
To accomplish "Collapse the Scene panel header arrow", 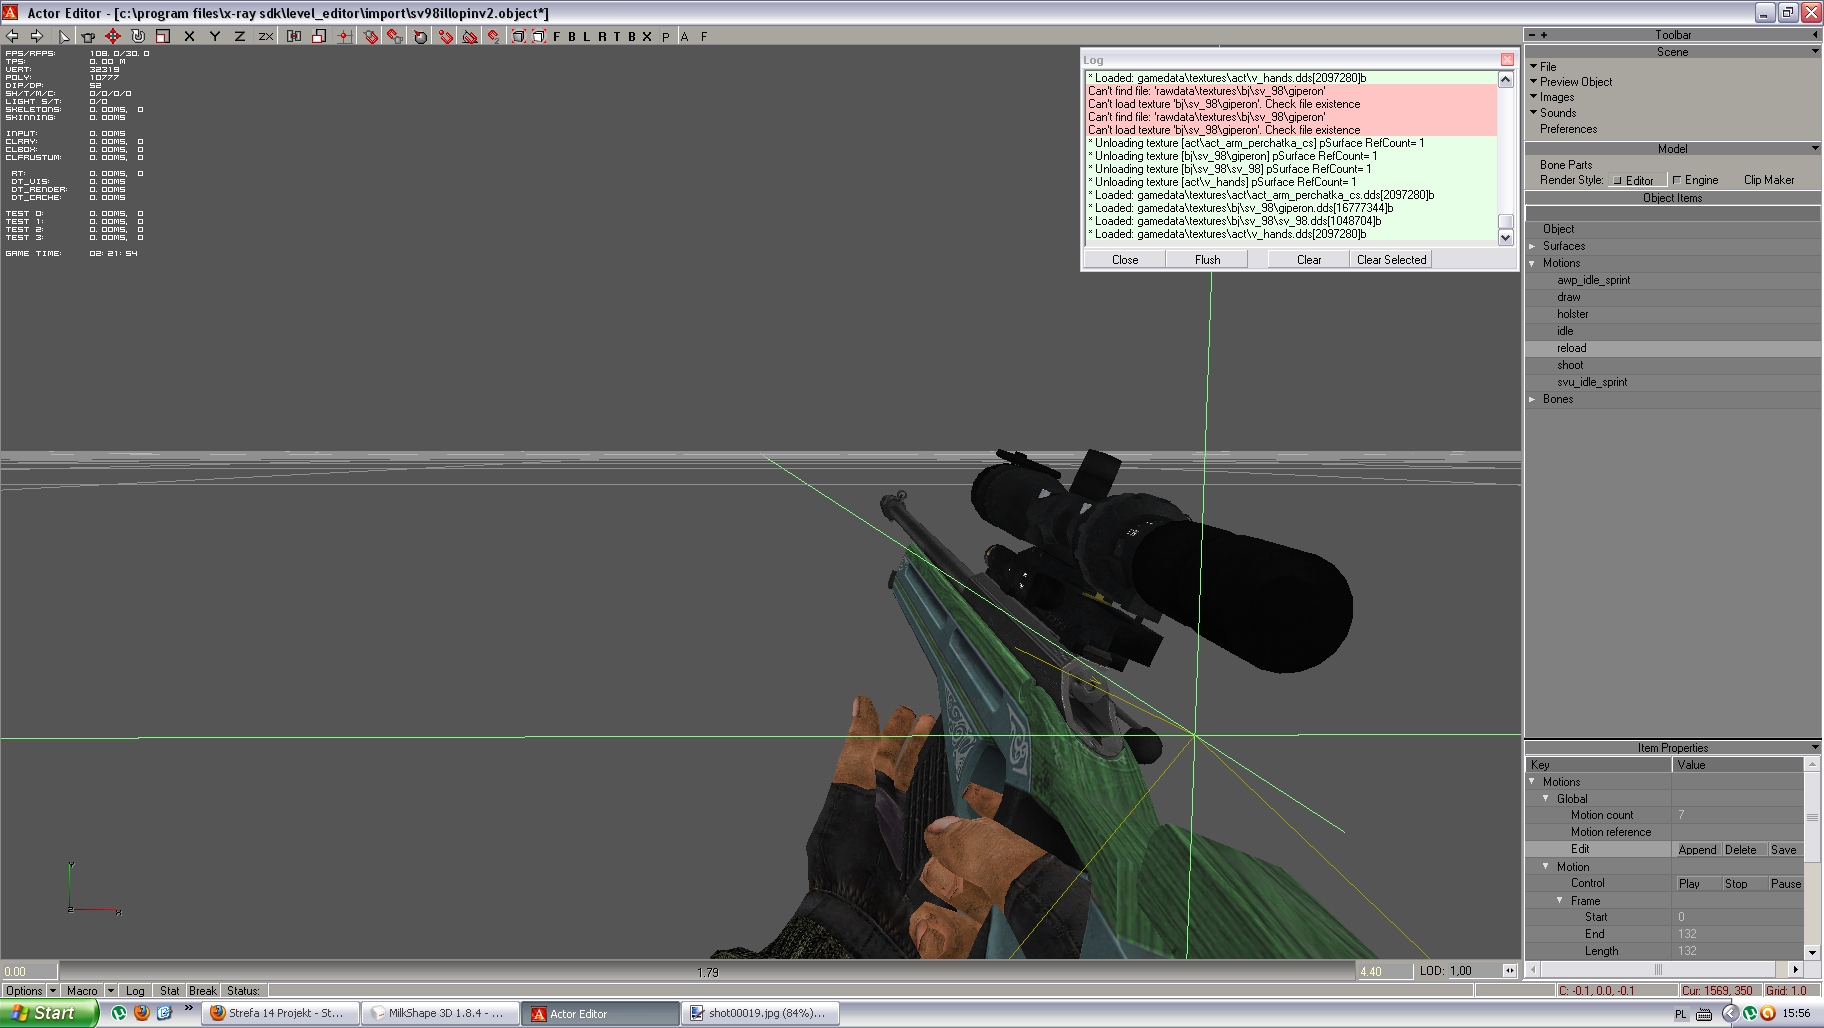I will pyautogui.click(x=1815, y=51).
